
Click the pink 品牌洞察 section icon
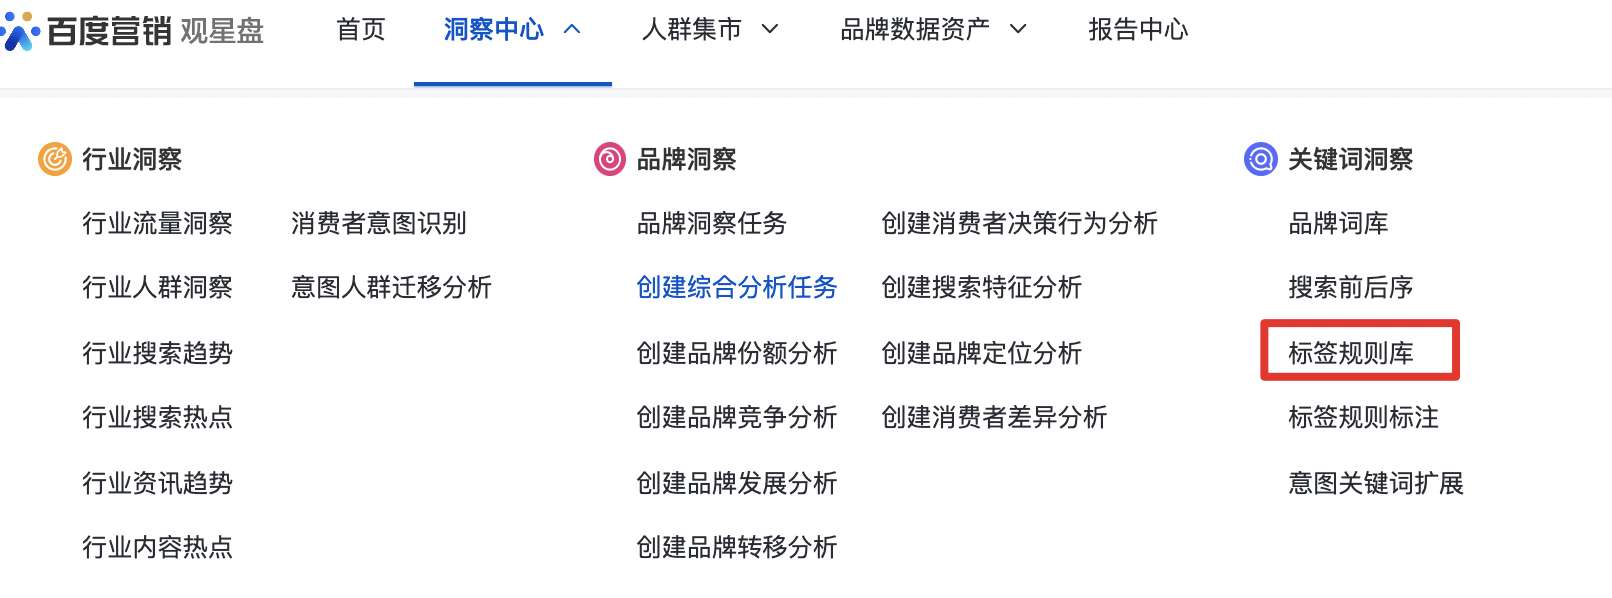click(609, 159)
